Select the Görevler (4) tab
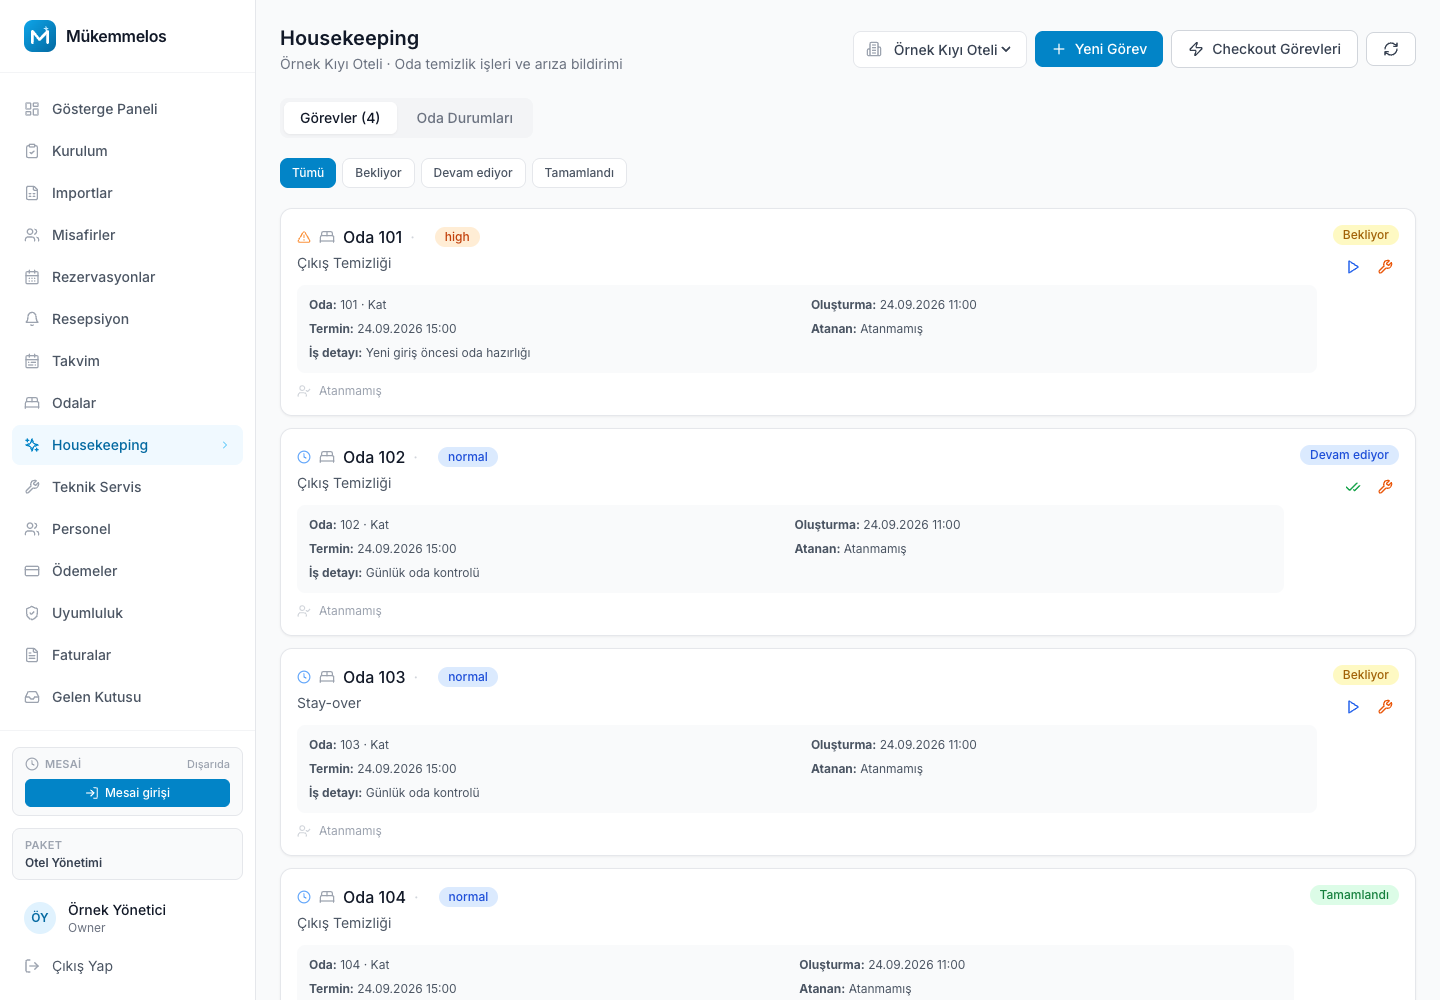Image resolution: width=1440 pixels, height=1000 pixels. coord(340,118)
